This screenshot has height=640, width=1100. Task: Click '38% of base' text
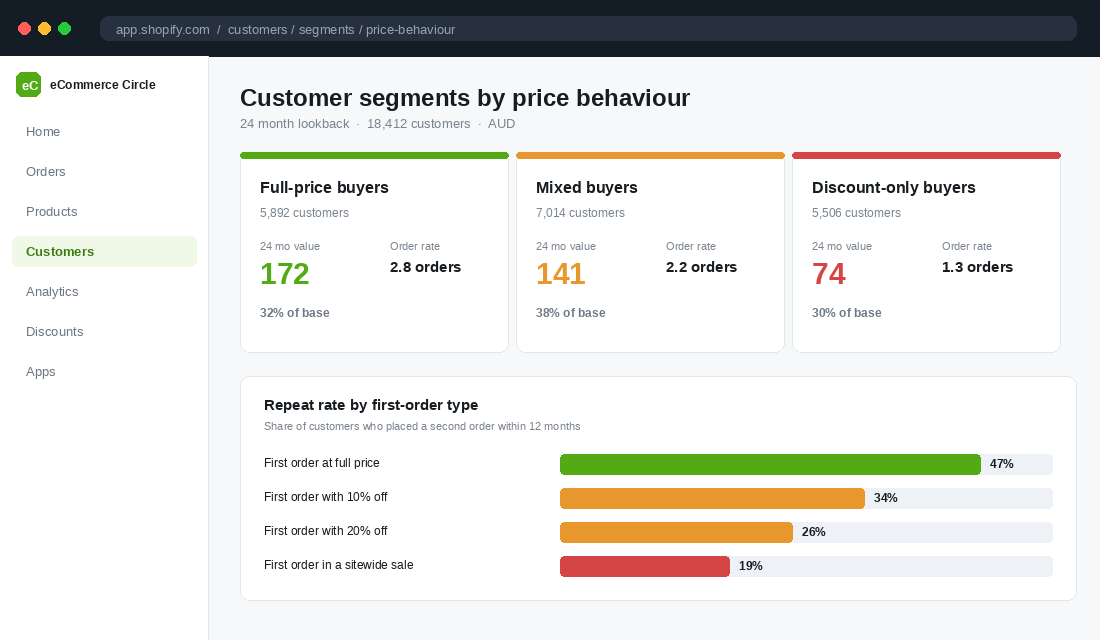[x=570, y=313]
